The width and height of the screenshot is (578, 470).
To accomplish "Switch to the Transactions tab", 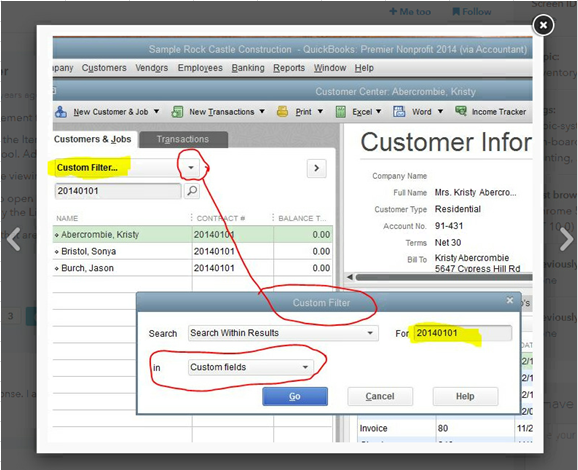I will click(x=183, y=139).
